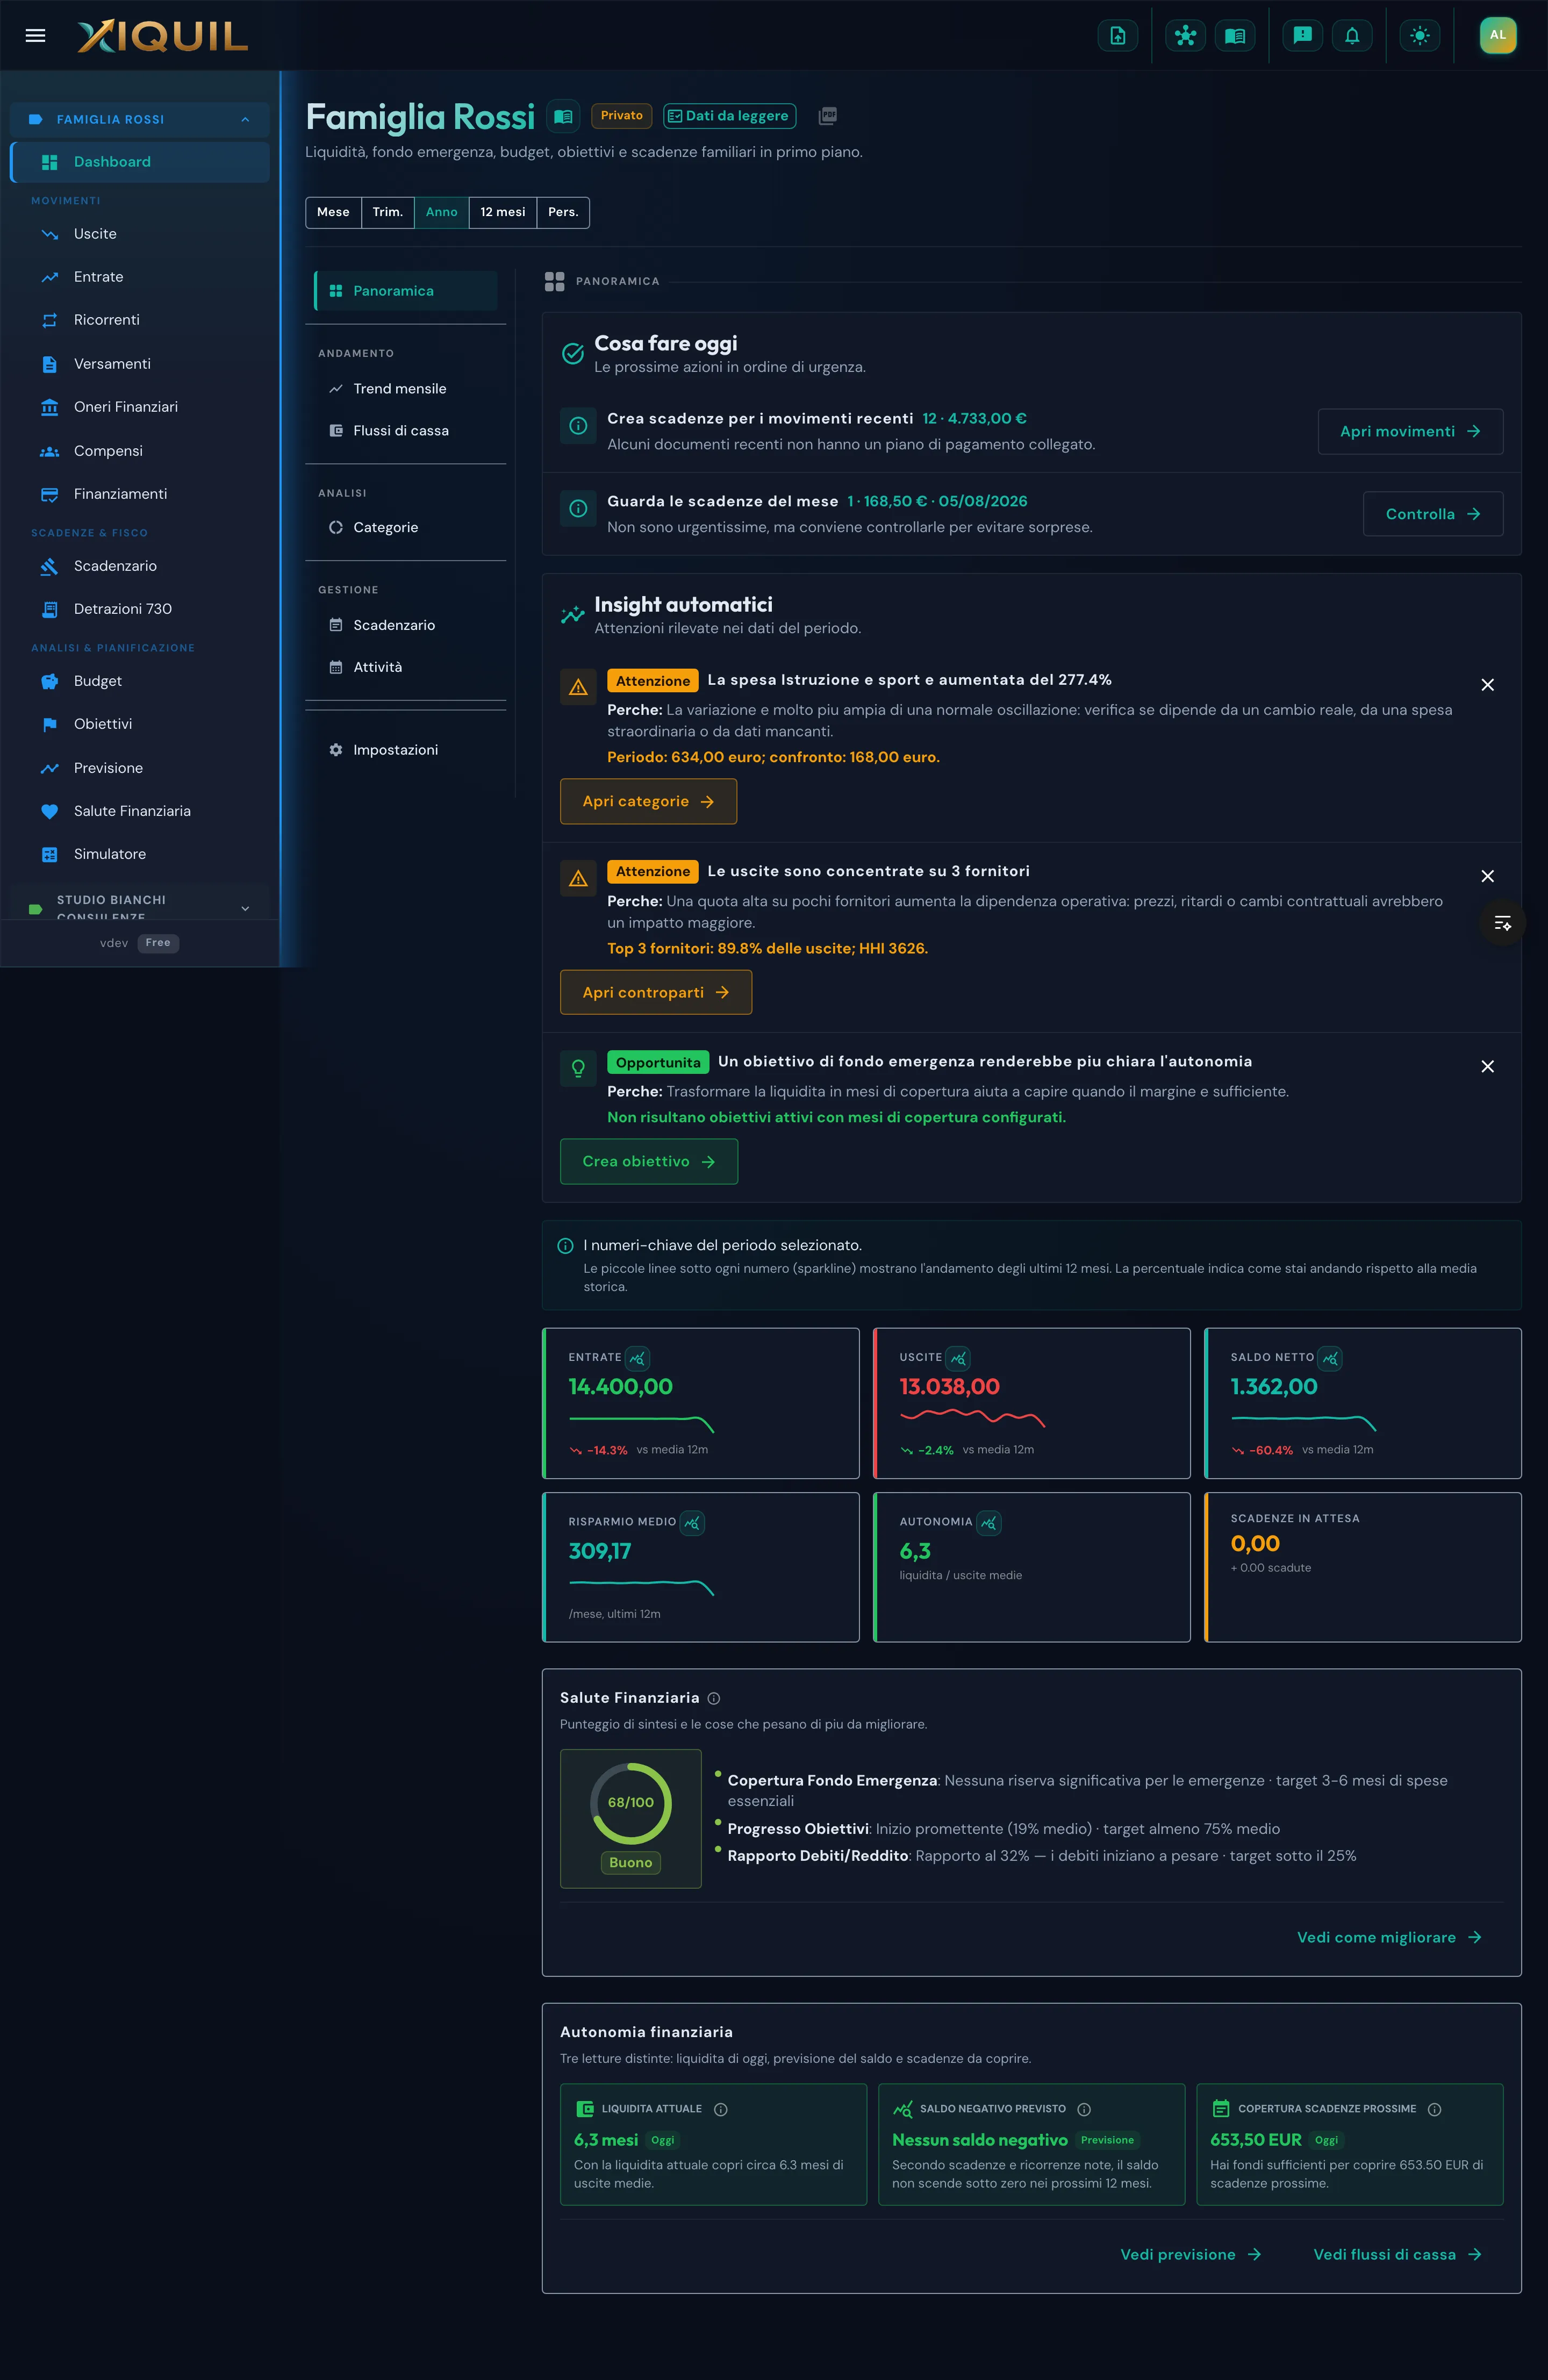Open Categorie analysis section
Screen dimensions: 1548x2380
[x=405, y=527]
